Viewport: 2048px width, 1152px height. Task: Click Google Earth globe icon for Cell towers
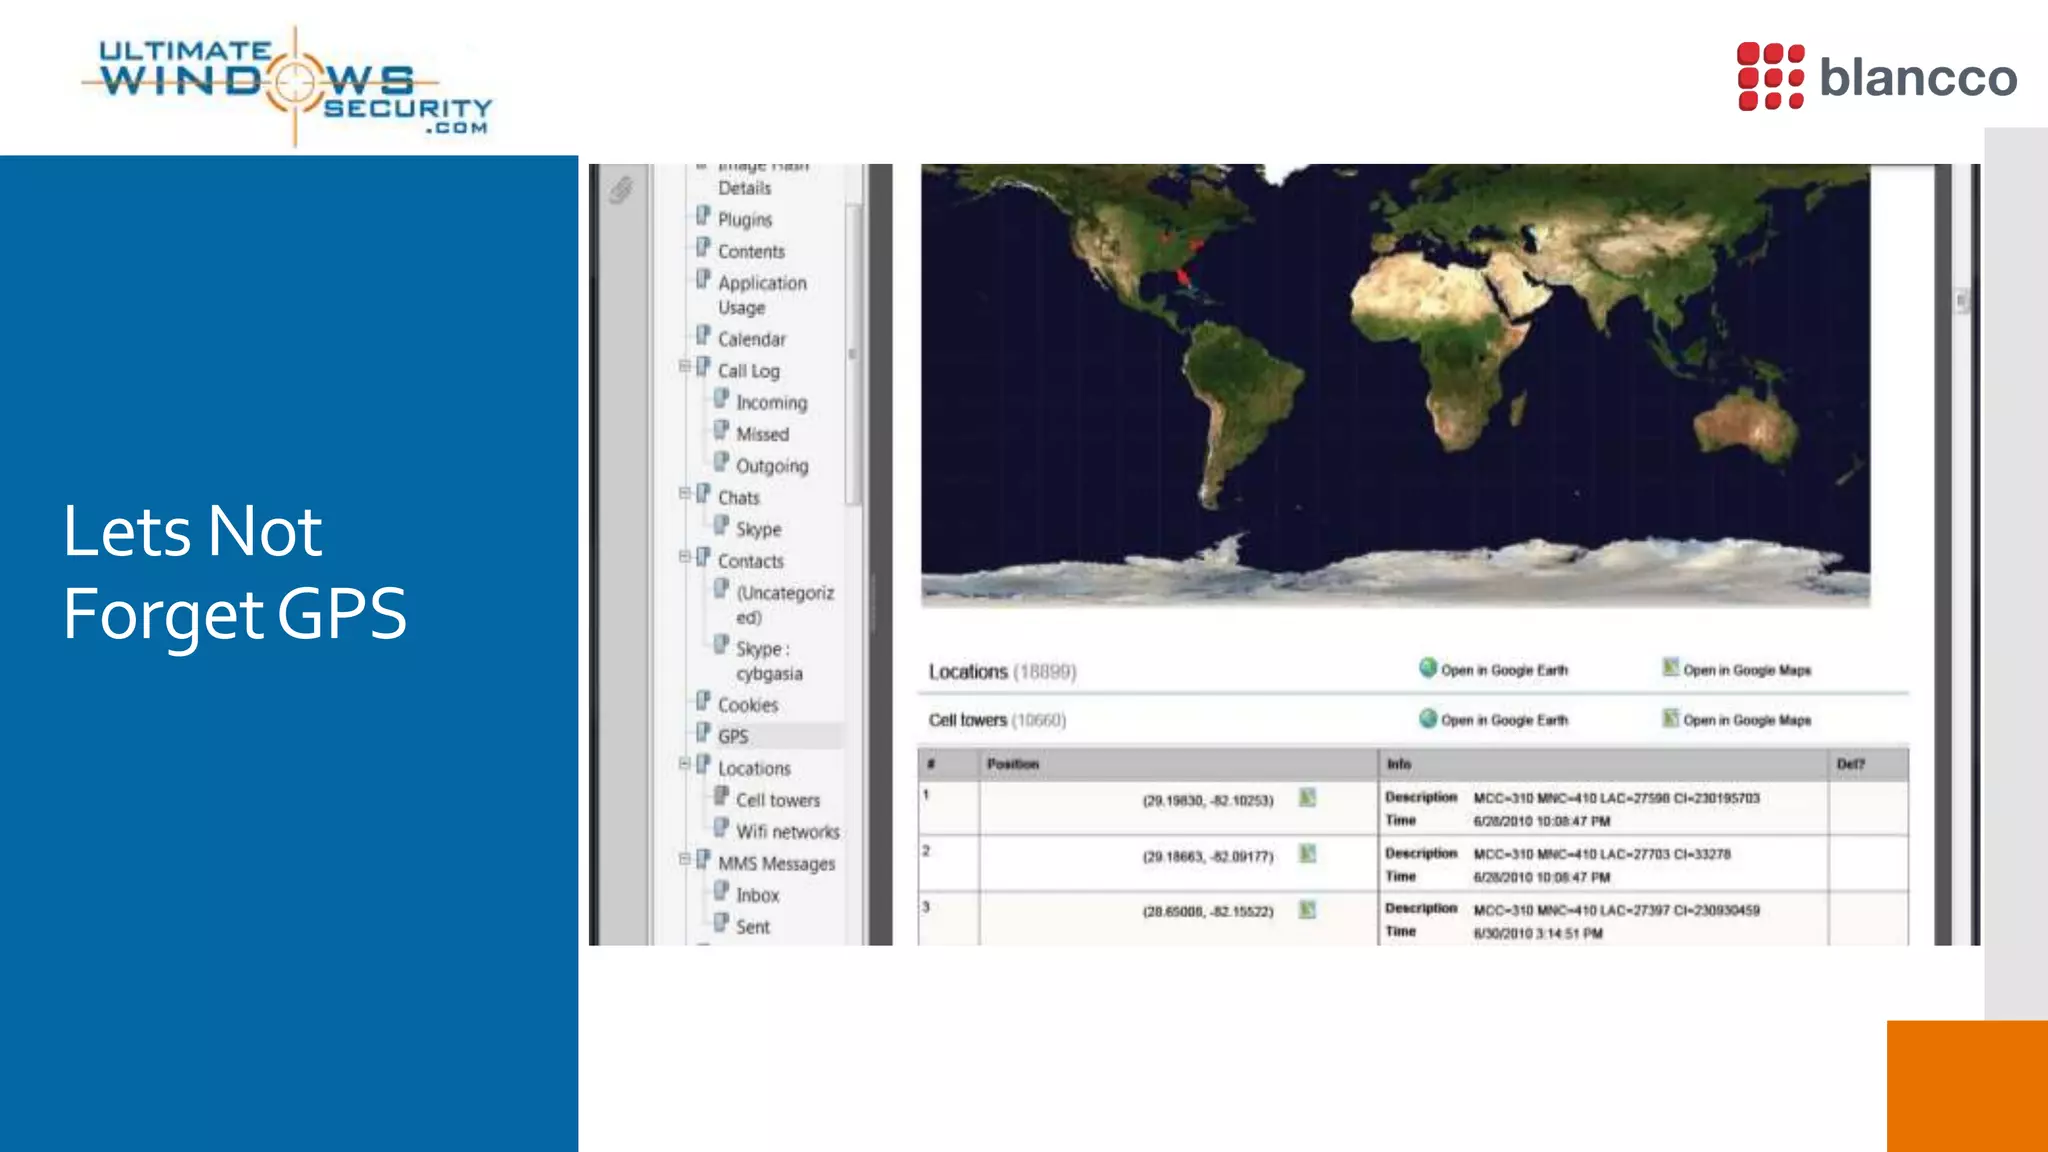(x=1428, y=718)
